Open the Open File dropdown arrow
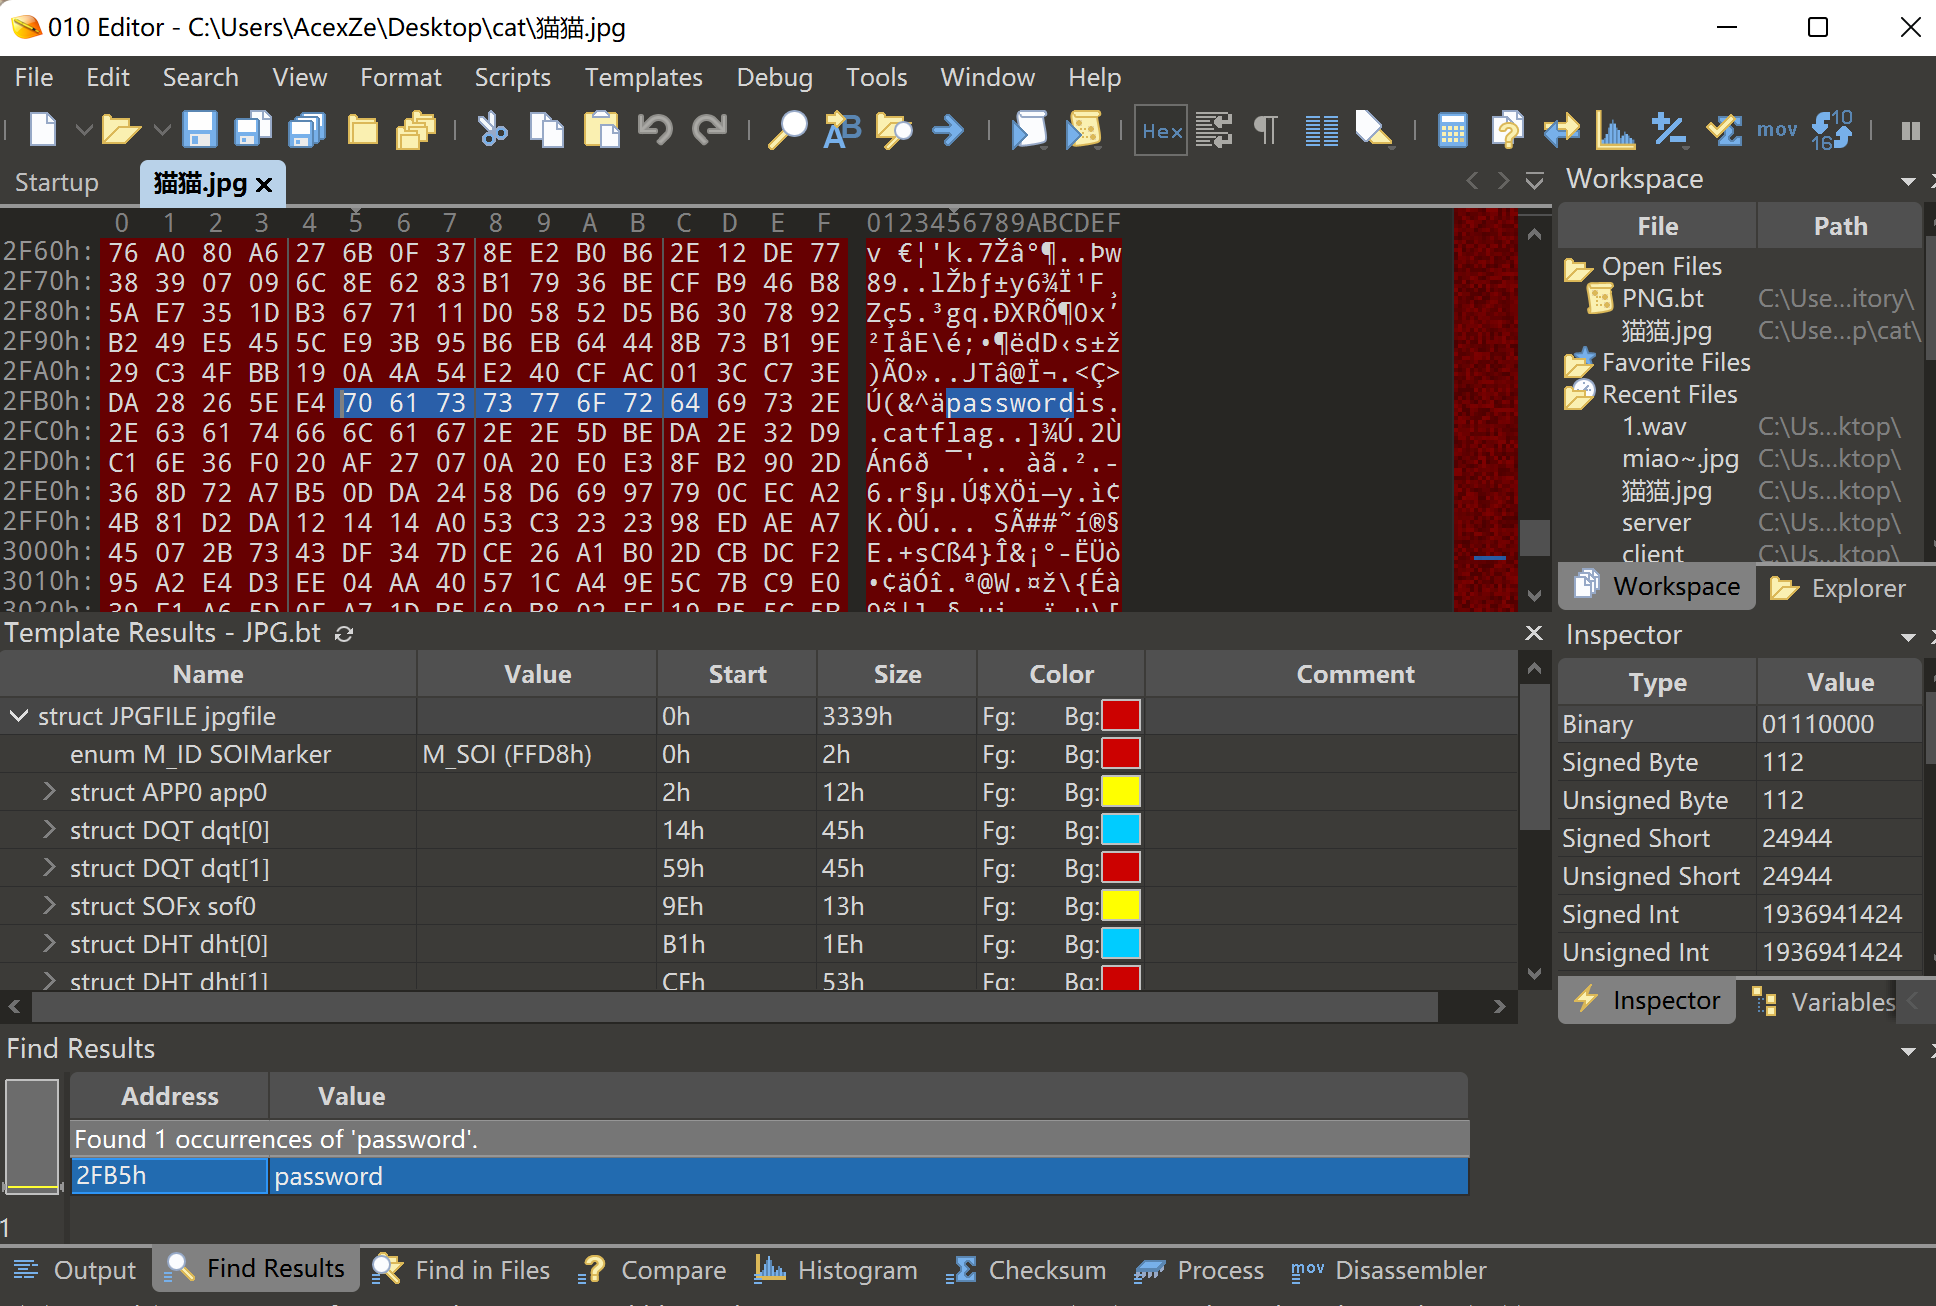Image resolution: width=1936 pixels, height=1306 pixels. 162,130
